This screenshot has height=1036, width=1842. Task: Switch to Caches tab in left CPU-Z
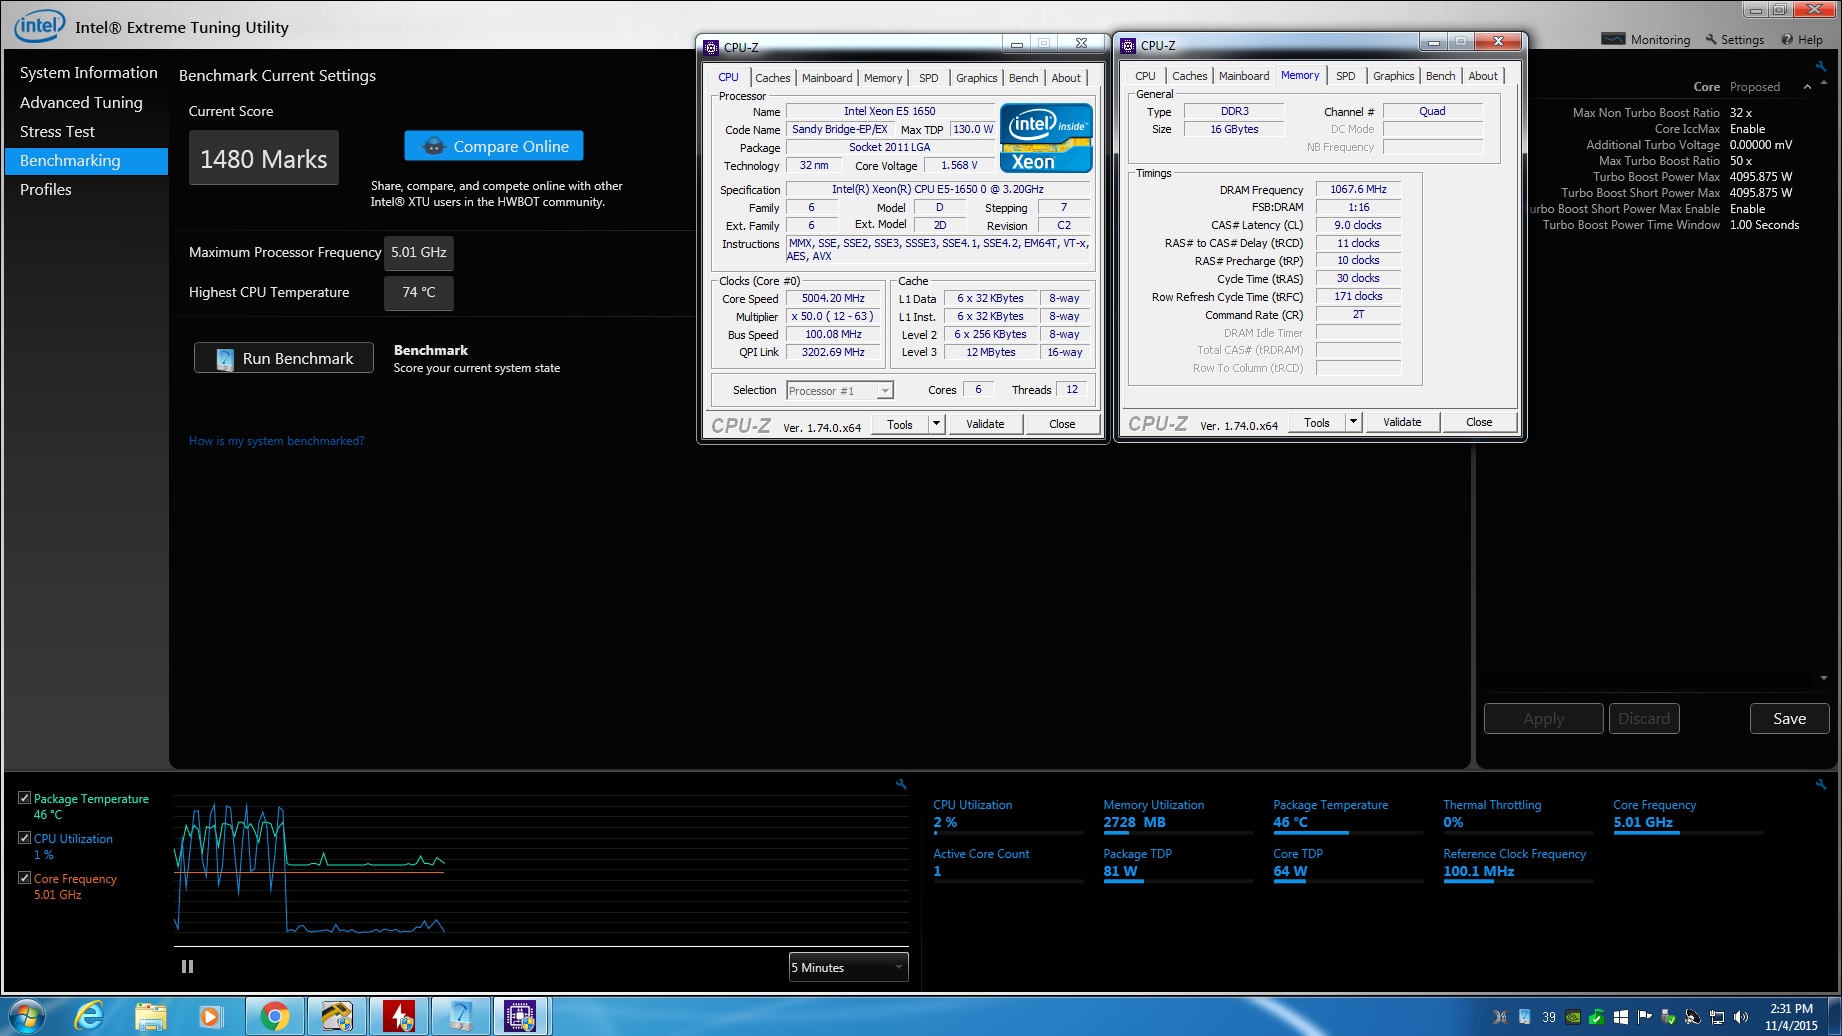pyautogui.click(x=772, y=78)
